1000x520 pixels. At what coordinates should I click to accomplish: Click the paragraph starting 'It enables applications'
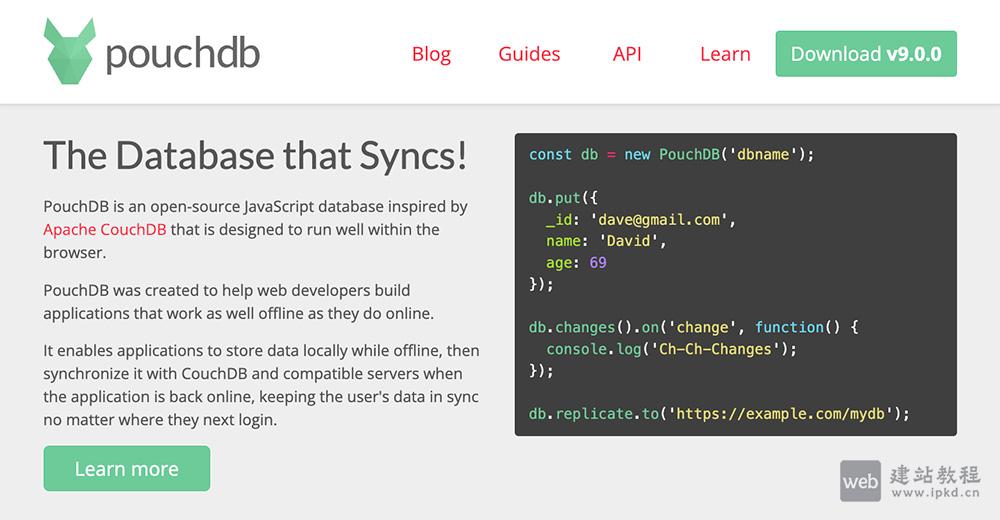point(261,385)
